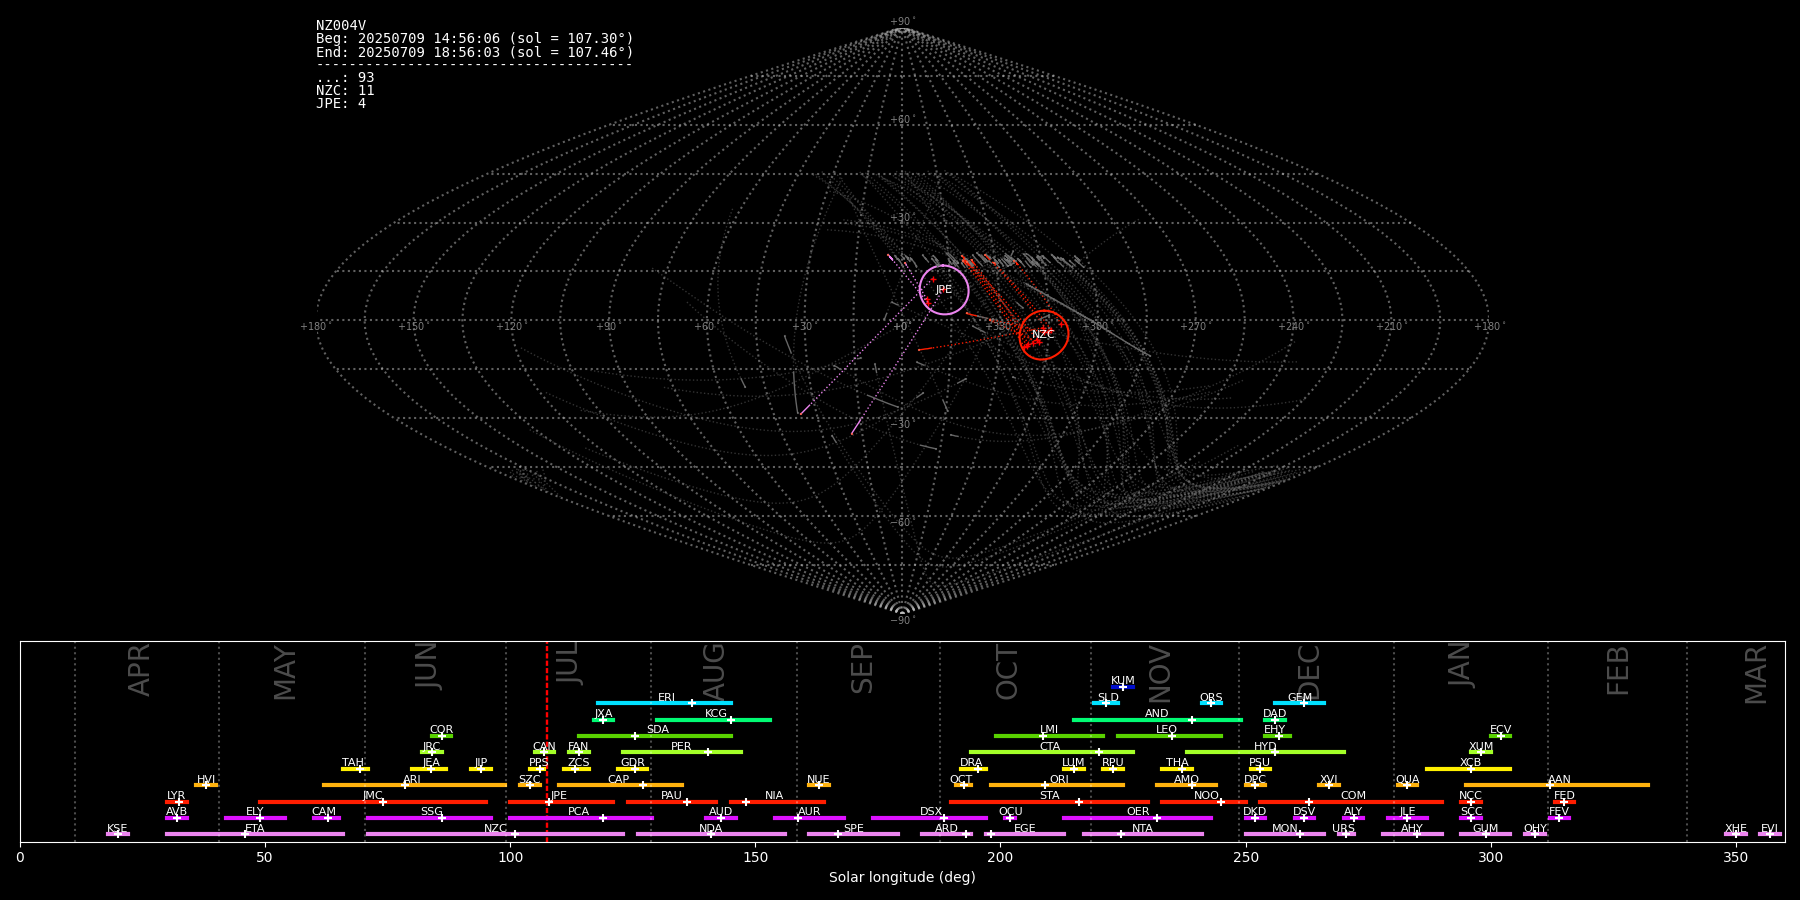Click the 350 tick on the solar longitude axis
The height and width of the screenshot is (900, 1800).
click(x=1736, y=857)
